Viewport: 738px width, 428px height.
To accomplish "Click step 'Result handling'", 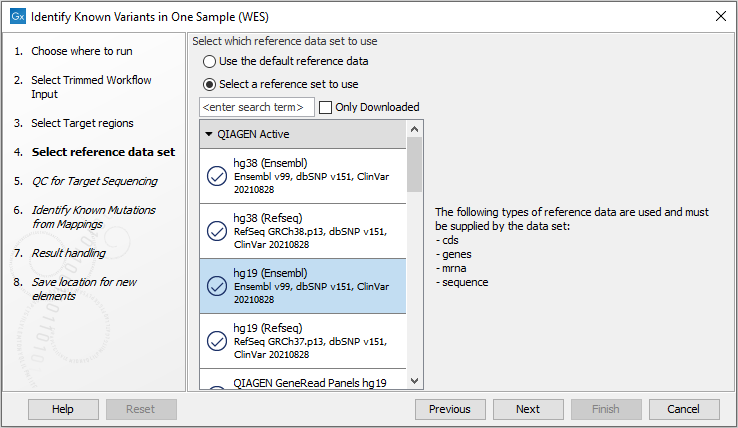I will click(x=69, y=253).
